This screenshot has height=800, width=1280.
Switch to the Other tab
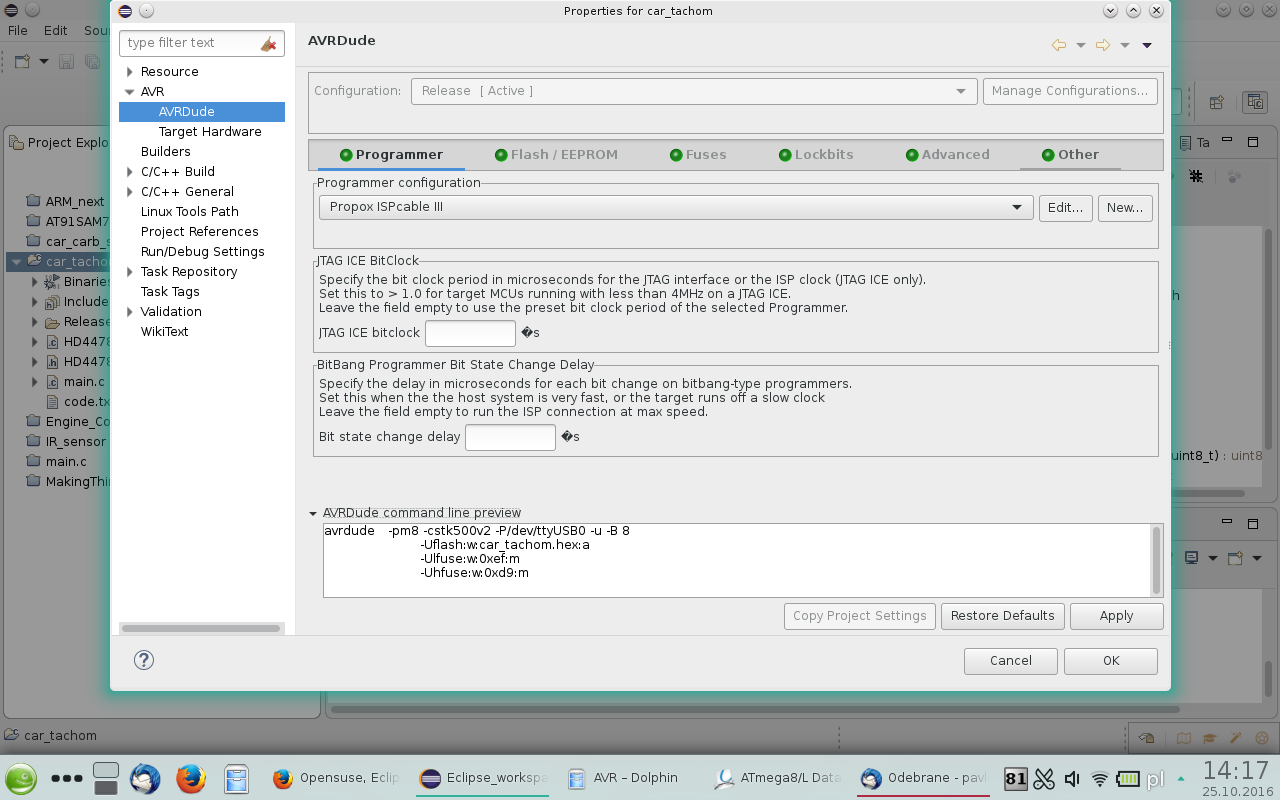click(x=1070, y=155)
